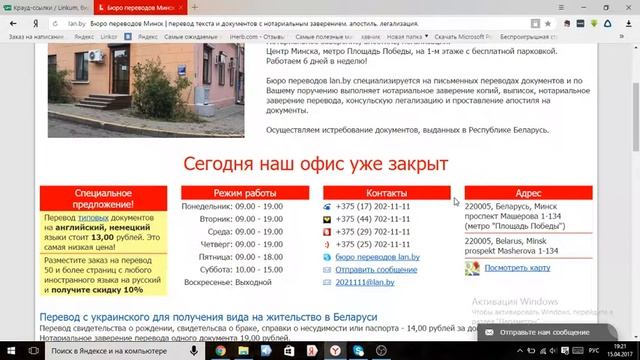Screen dimensions: 640x360
Task: Open 'Самые ожидаемые' bookmark
Action: click(x=191, y=37)
